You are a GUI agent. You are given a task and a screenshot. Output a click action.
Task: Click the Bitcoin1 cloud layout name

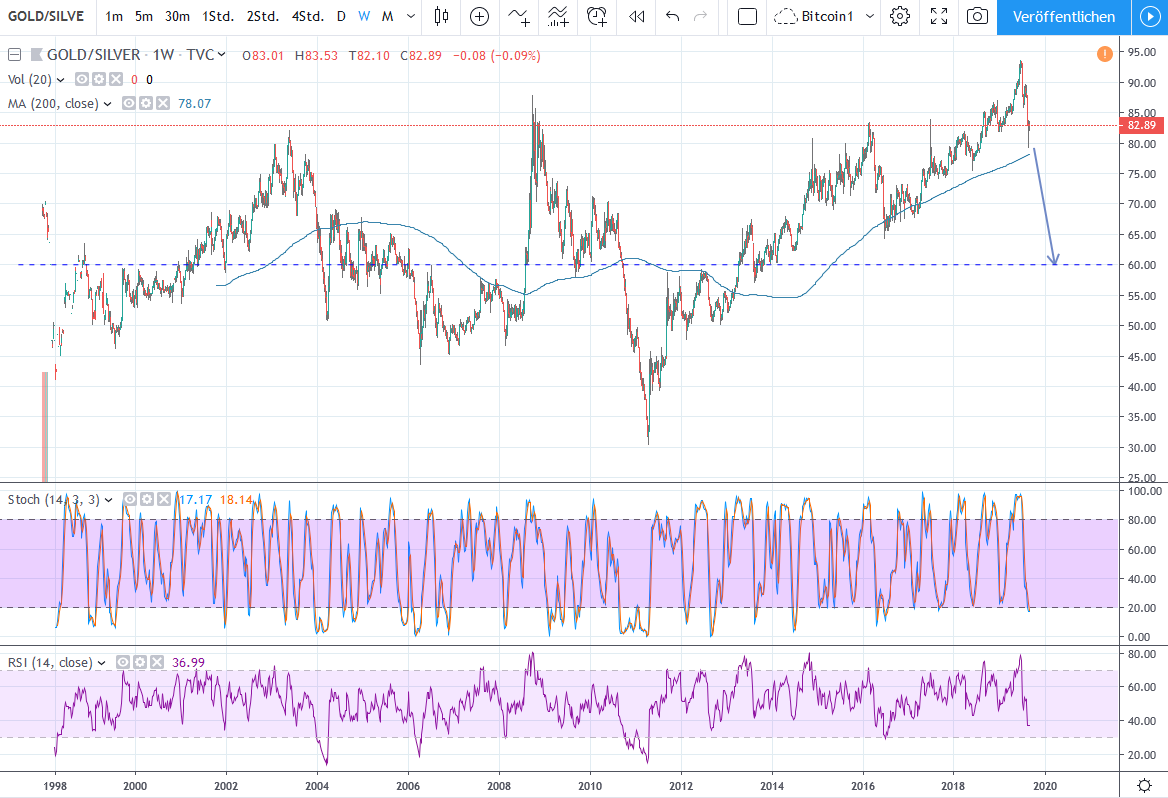[x=813, y=16]
